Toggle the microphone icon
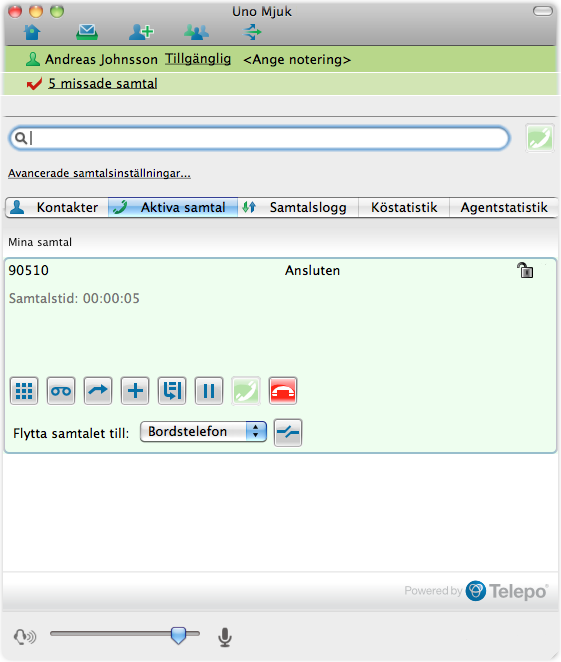 click(x=225, y=637)
